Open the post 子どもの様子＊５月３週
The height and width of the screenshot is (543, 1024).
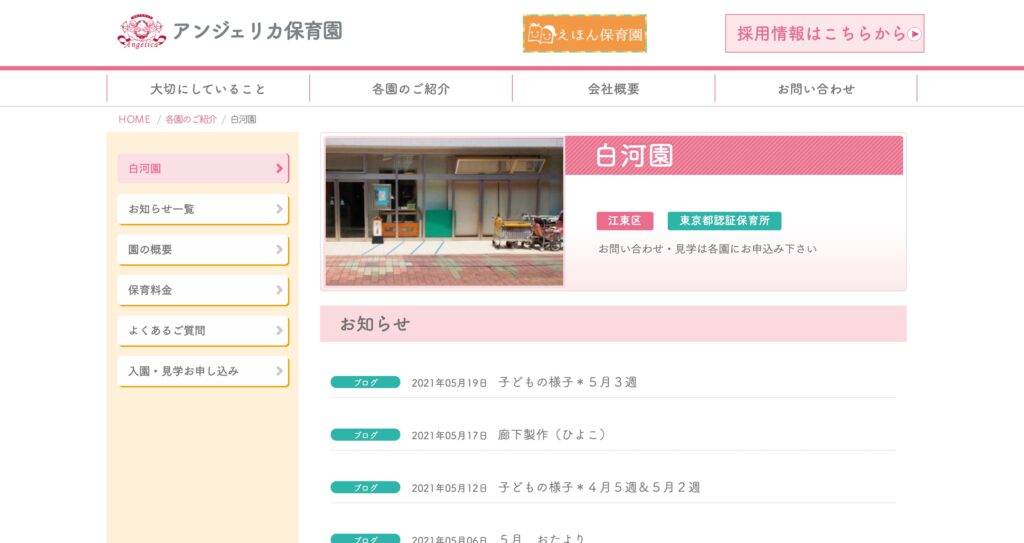point(568,382)
